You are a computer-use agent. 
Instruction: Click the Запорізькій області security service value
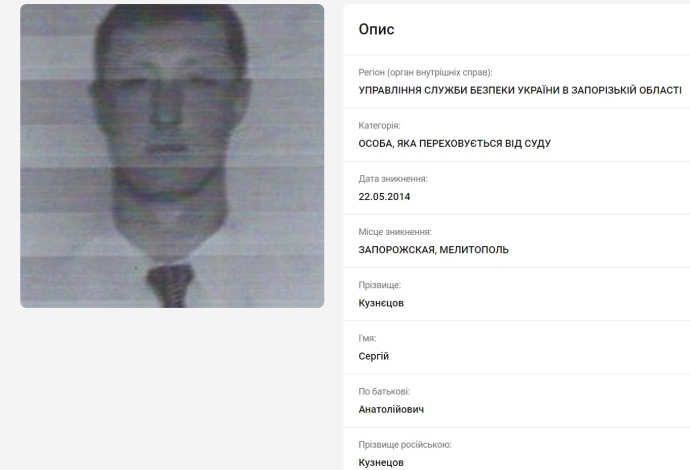[x=520, y=90]
